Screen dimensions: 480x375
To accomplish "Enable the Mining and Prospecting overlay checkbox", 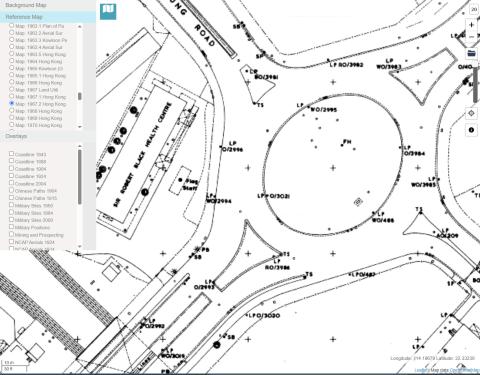I will click(x=11, y=234).
